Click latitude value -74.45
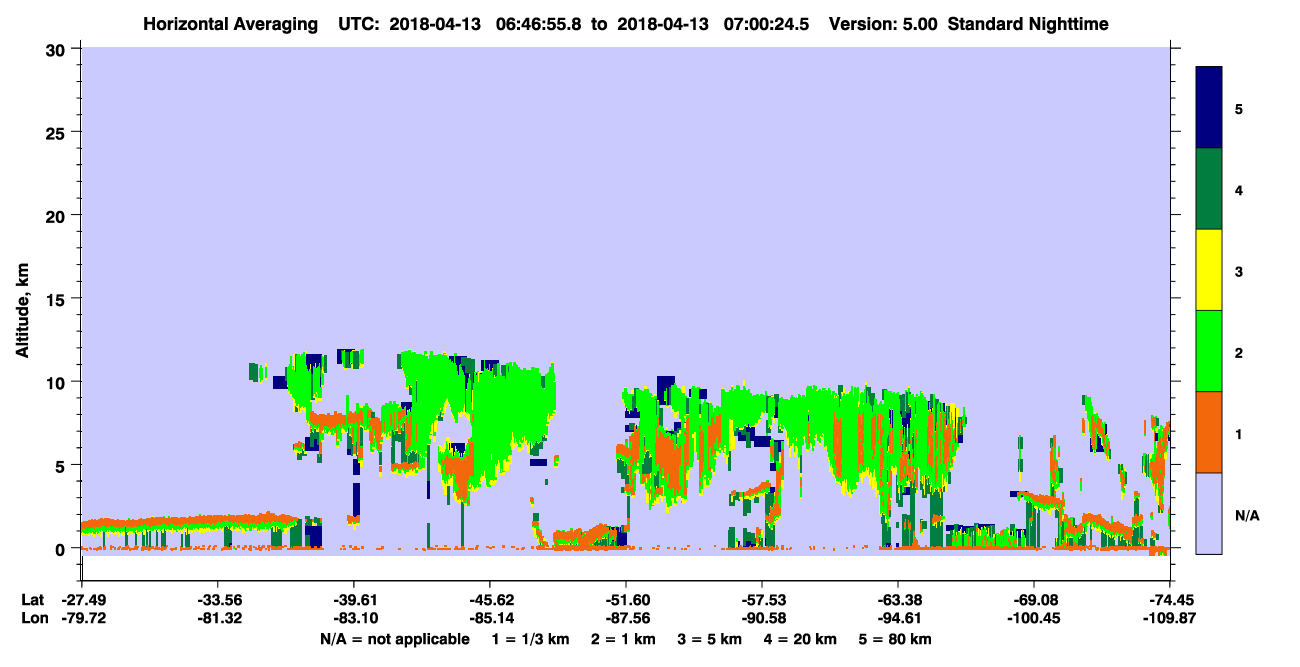Image resolution: width=1300 pixels, height=667 pixels. click(1170, 600)
